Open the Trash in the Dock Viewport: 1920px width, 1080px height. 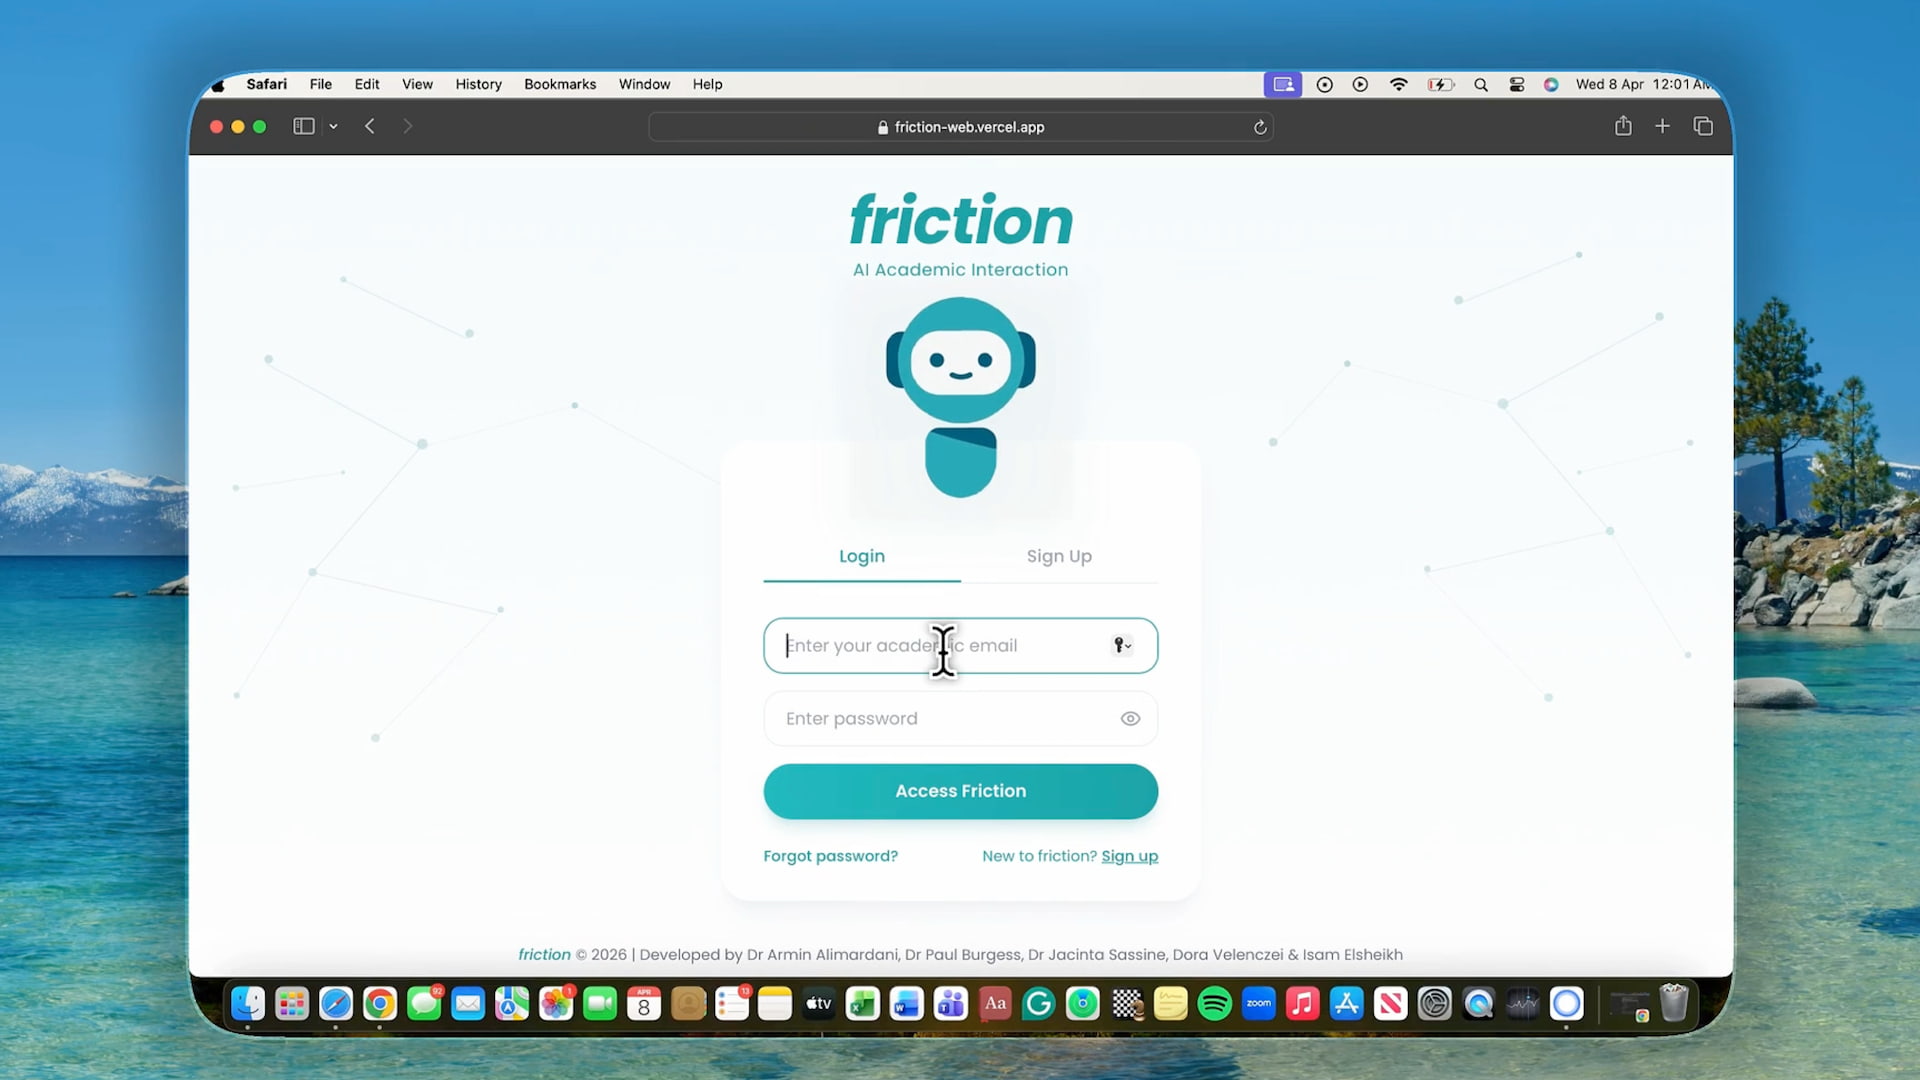click(1674, 1003)
